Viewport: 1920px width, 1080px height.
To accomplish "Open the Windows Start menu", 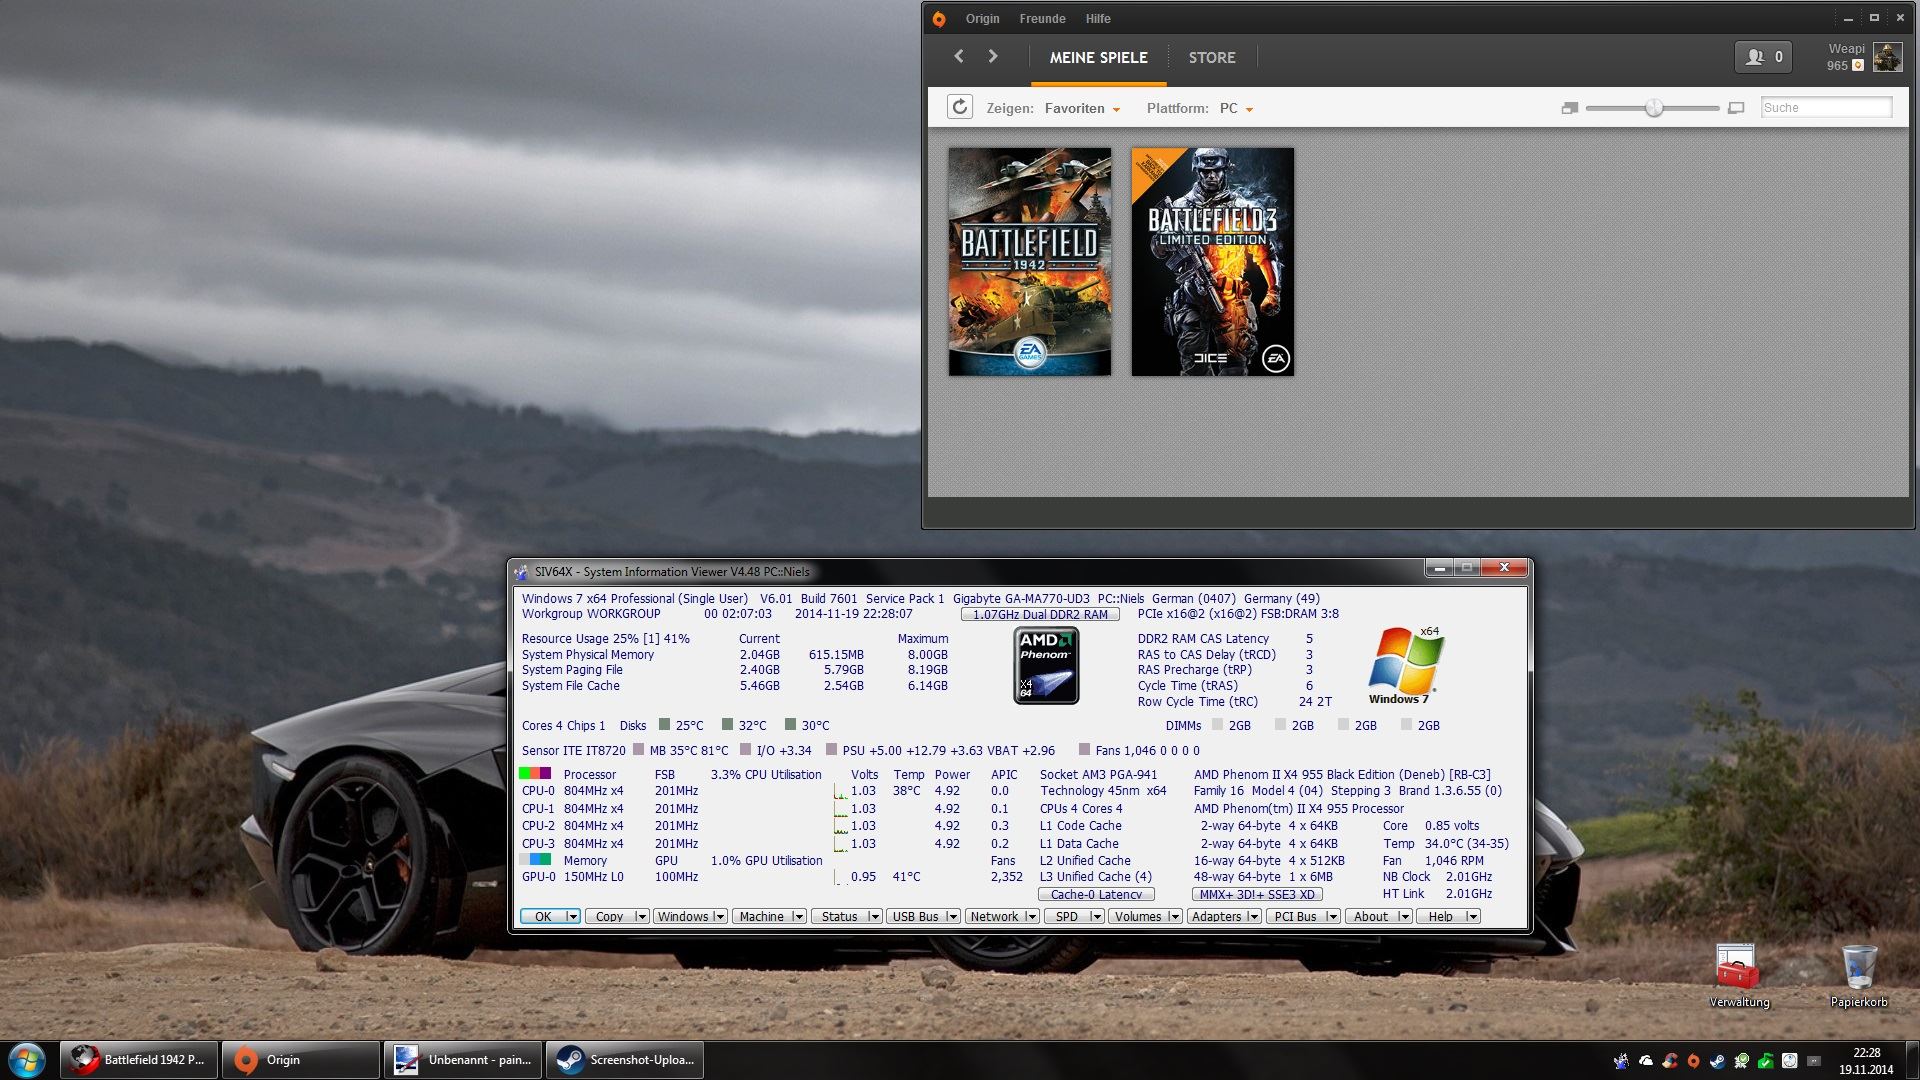I will 27,1060.
